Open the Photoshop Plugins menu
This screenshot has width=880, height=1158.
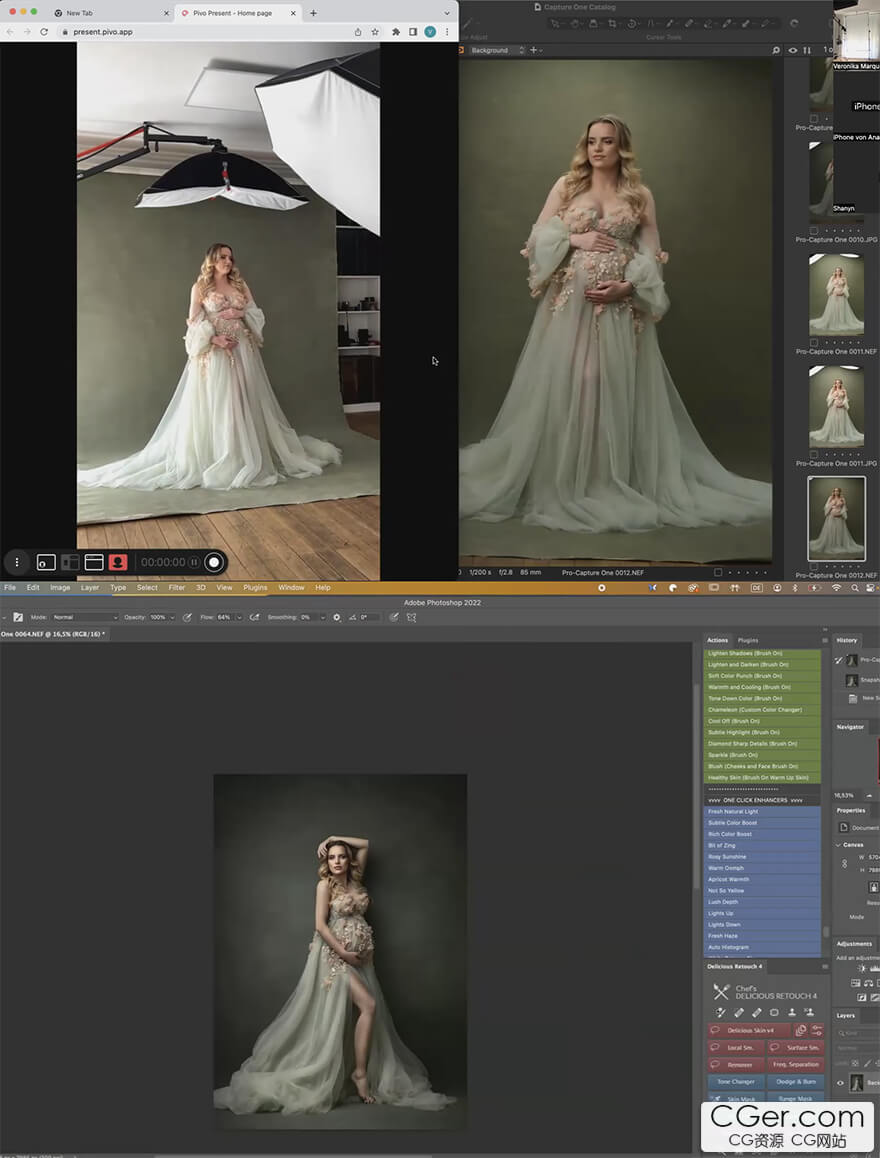[255, 588]
